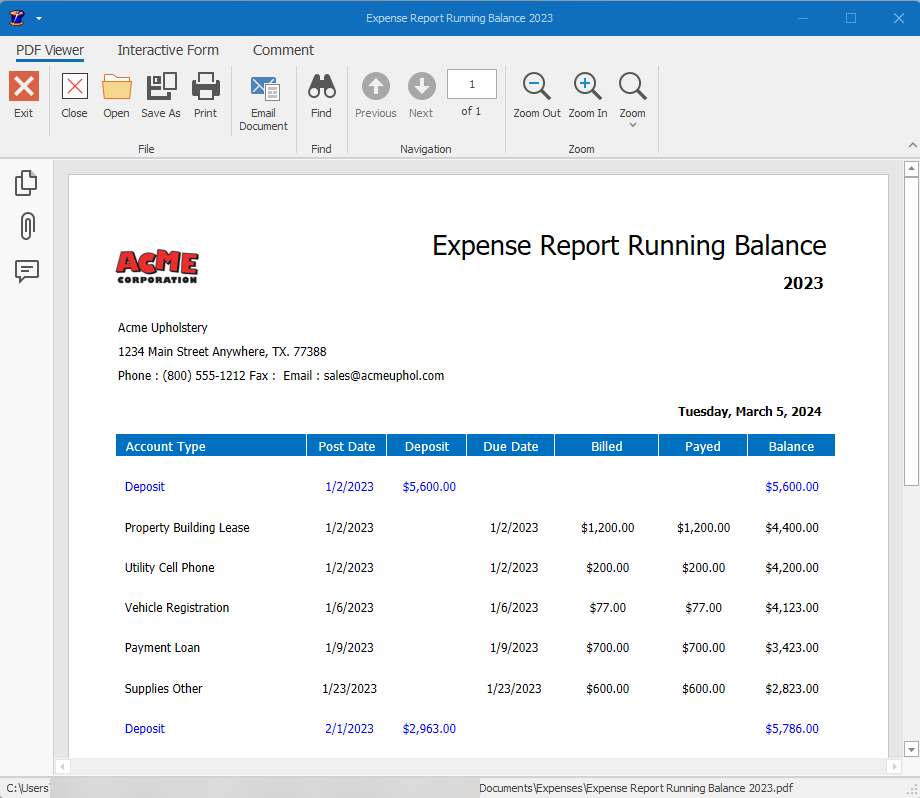Zoom out of the page
The height and width of the screenshot is (798, 920).
536,95
